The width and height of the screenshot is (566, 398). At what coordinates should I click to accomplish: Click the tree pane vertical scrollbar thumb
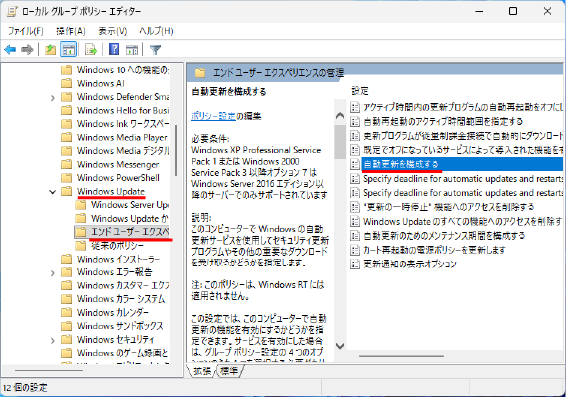coord(176,150)
